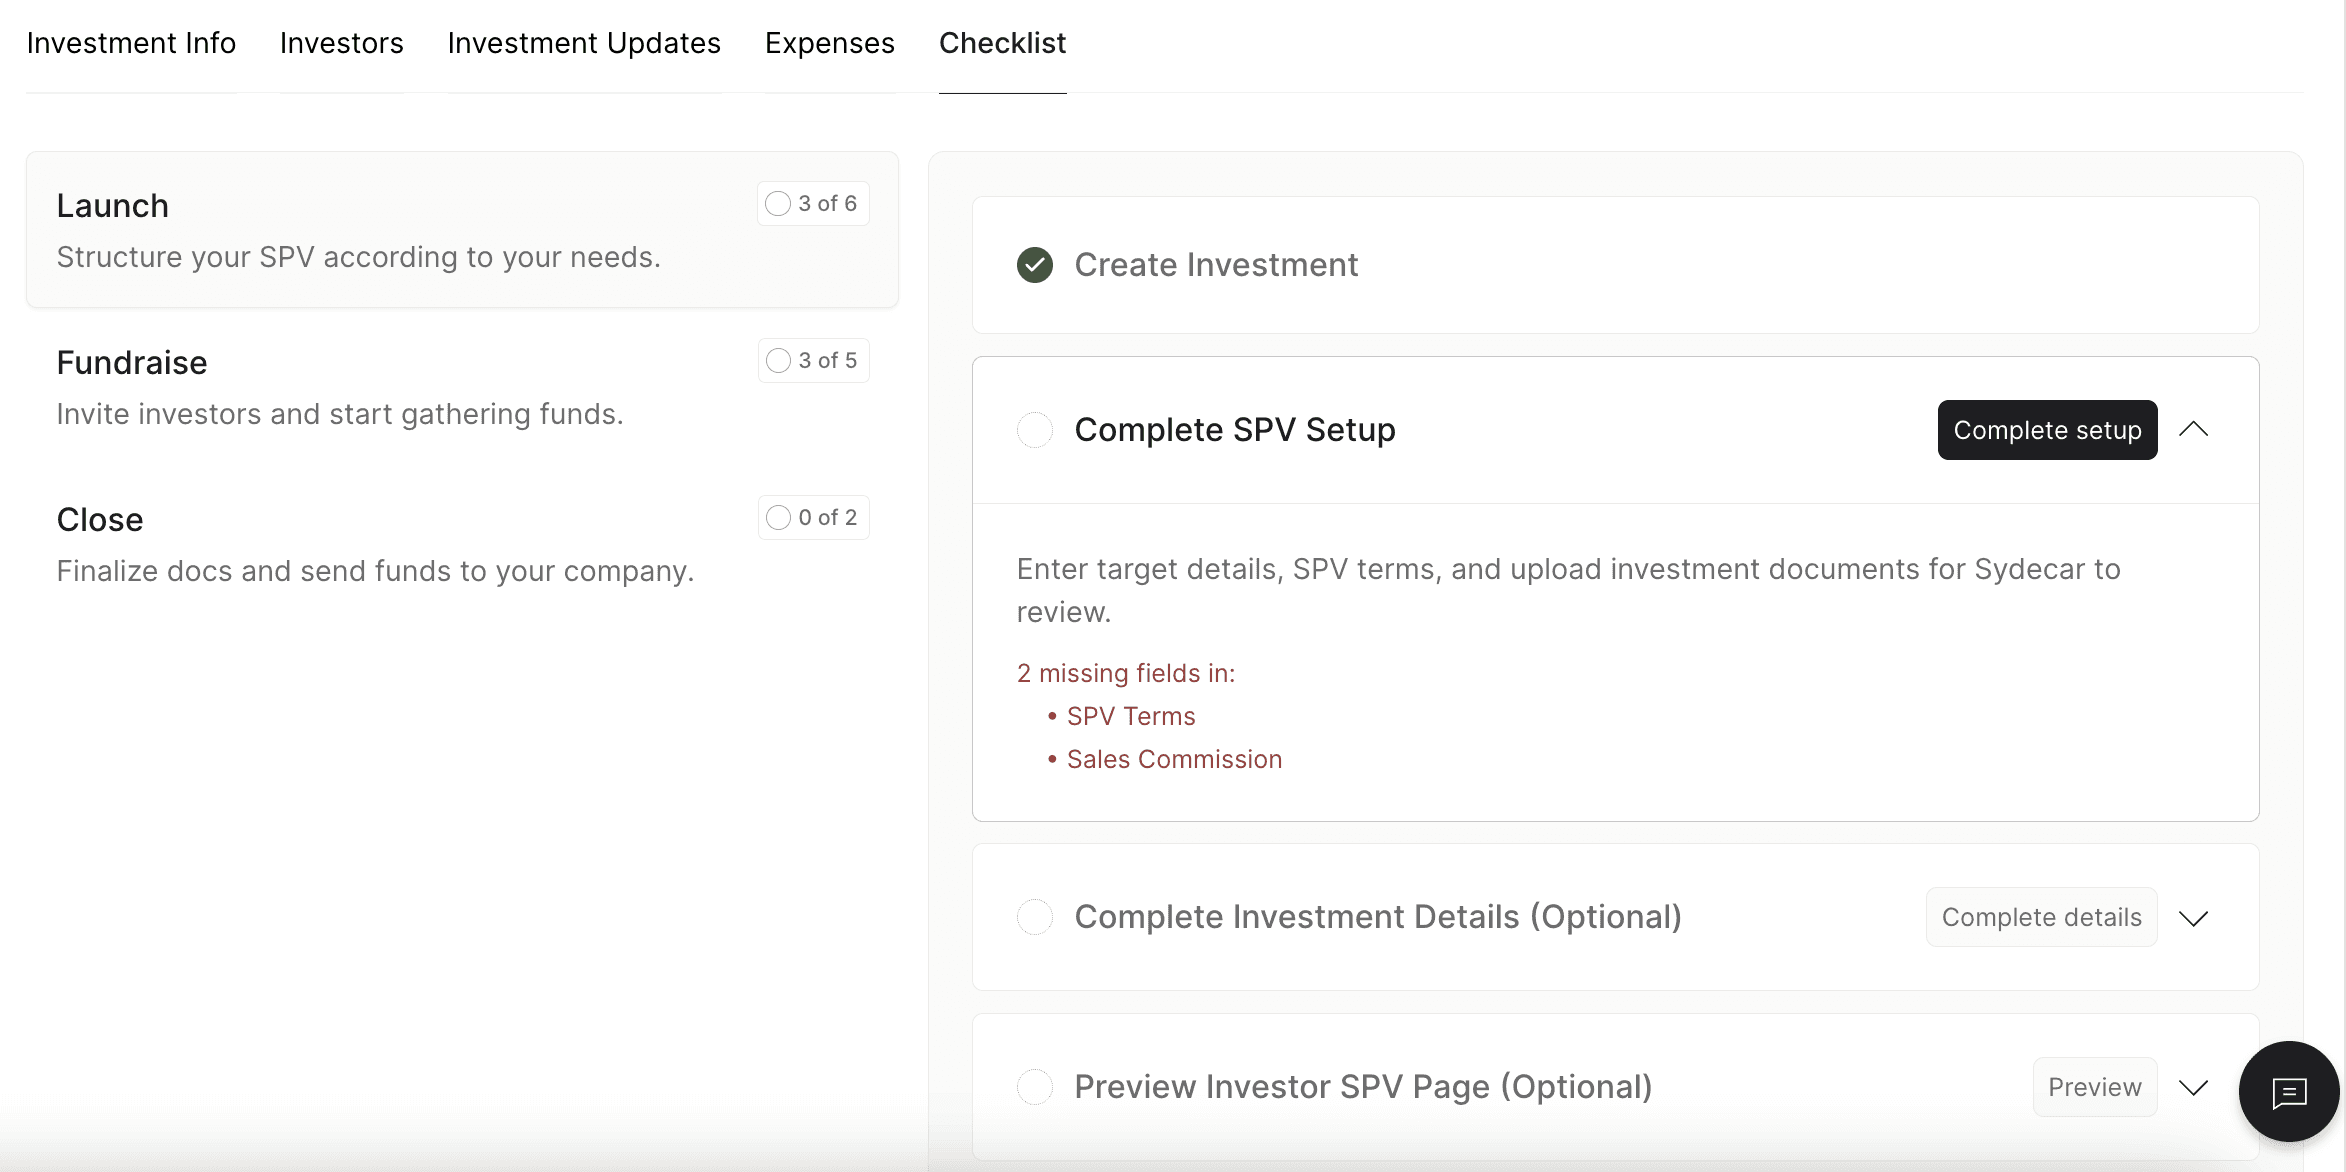Click the Launch progress circle icon
Viewport: 2346px width, 1172px height.
click(778, 204)
